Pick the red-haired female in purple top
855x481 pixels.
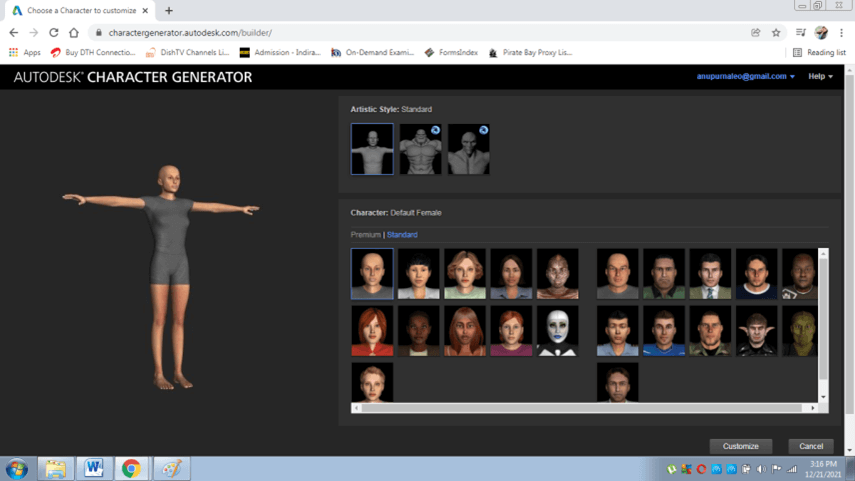(511, 331)
